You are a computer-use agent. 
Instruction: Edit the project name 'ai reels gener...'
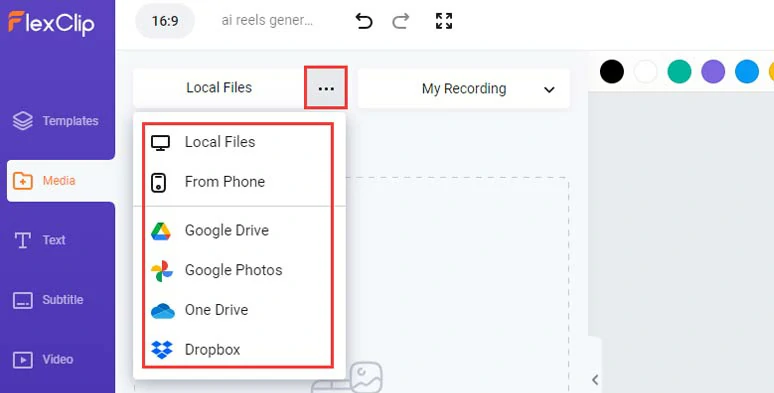tap(267, 21)
